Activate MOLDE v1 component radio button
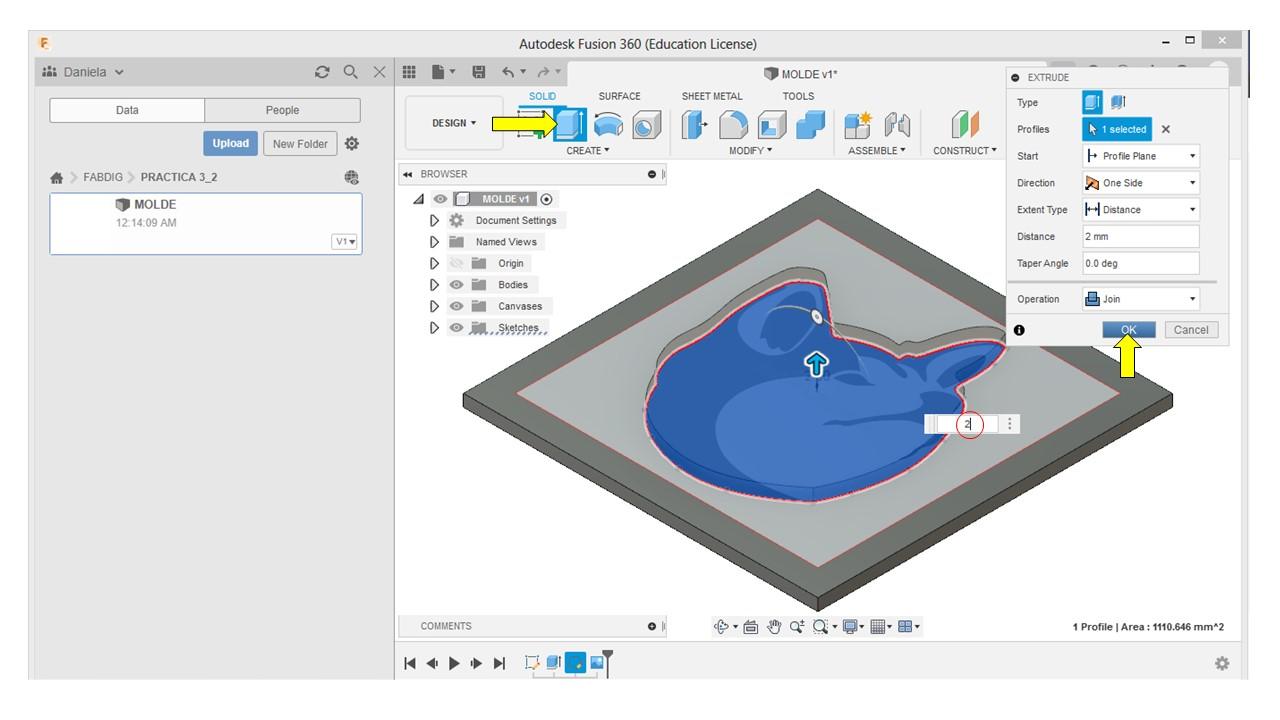Screen dimensions: 1280x720 [x=546, y=199]
